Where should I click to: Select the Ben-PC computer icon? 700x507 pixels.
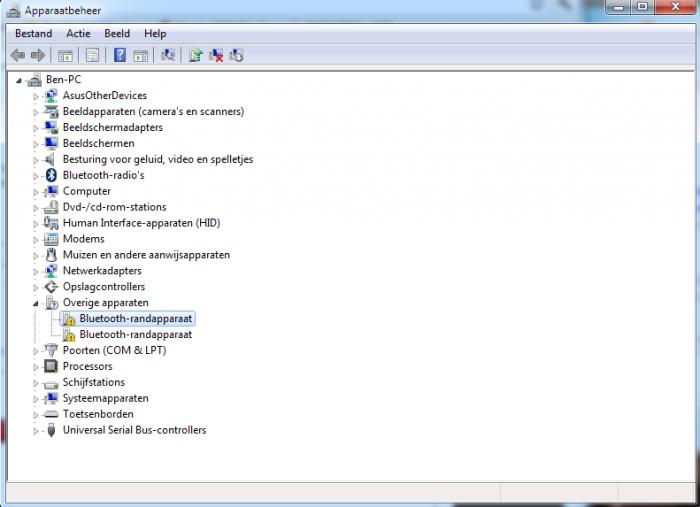[34, 80]
